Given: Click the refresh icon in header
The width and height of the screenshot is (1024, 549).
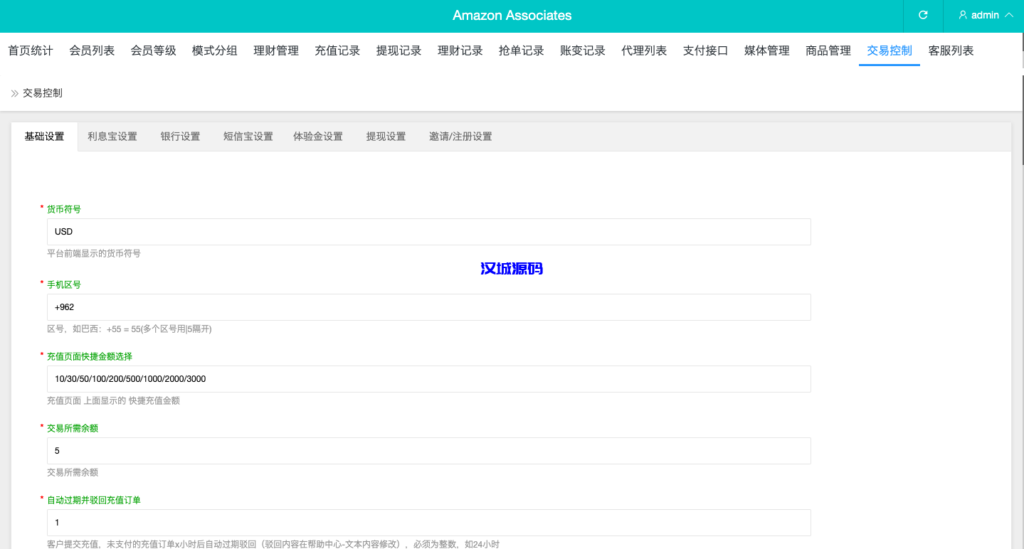Looking at the screenshot, I should pyautogui.click(x=923, y=15).
